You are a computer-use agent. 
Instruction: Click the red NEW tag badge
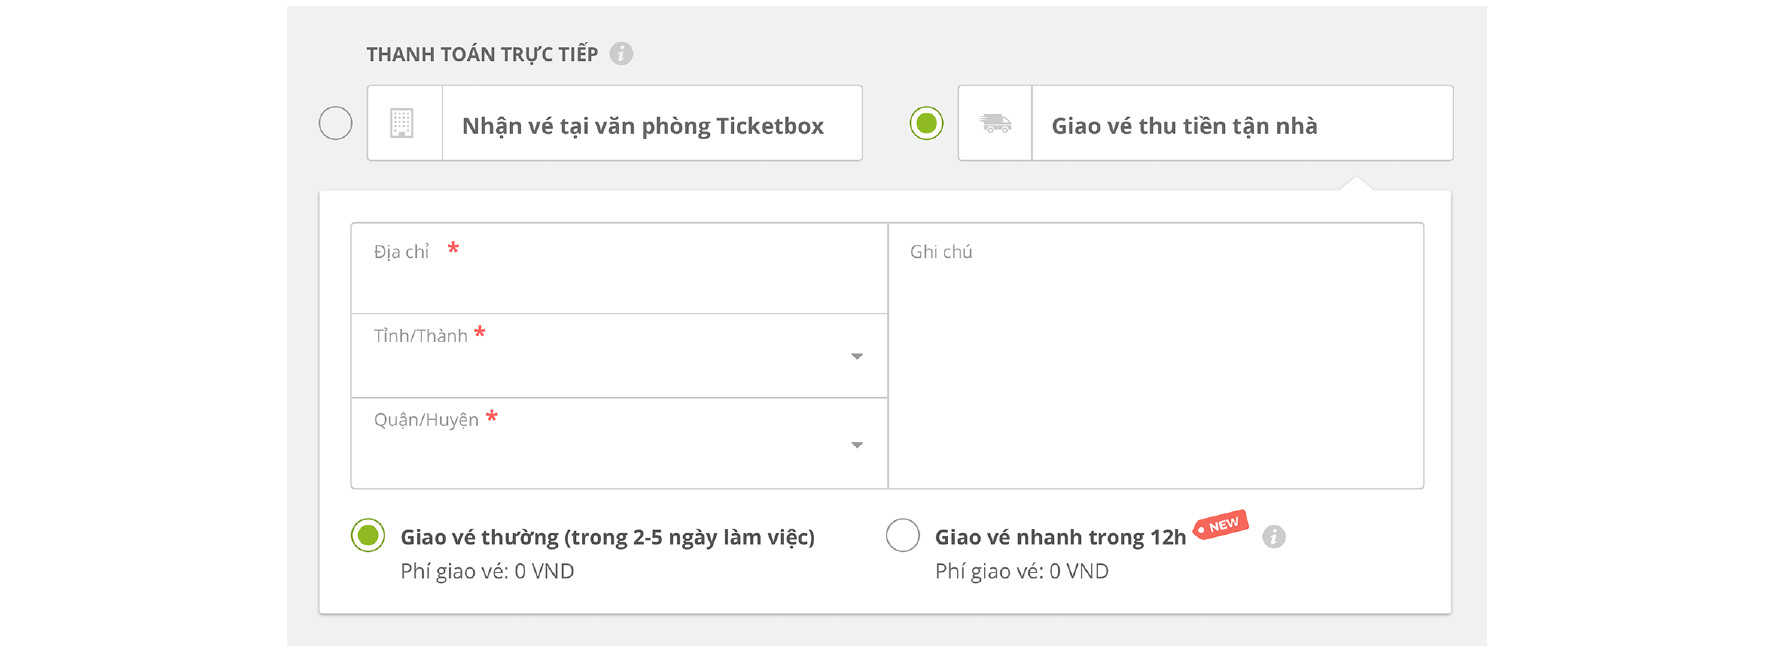coord(1221,526)
